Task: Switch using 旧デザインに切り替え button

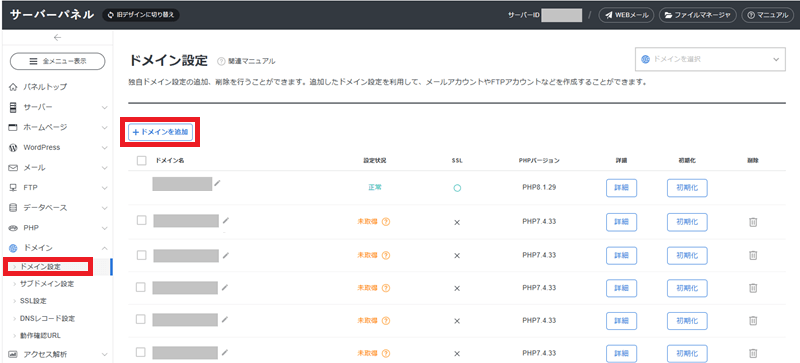Action: tap(141, 15)
